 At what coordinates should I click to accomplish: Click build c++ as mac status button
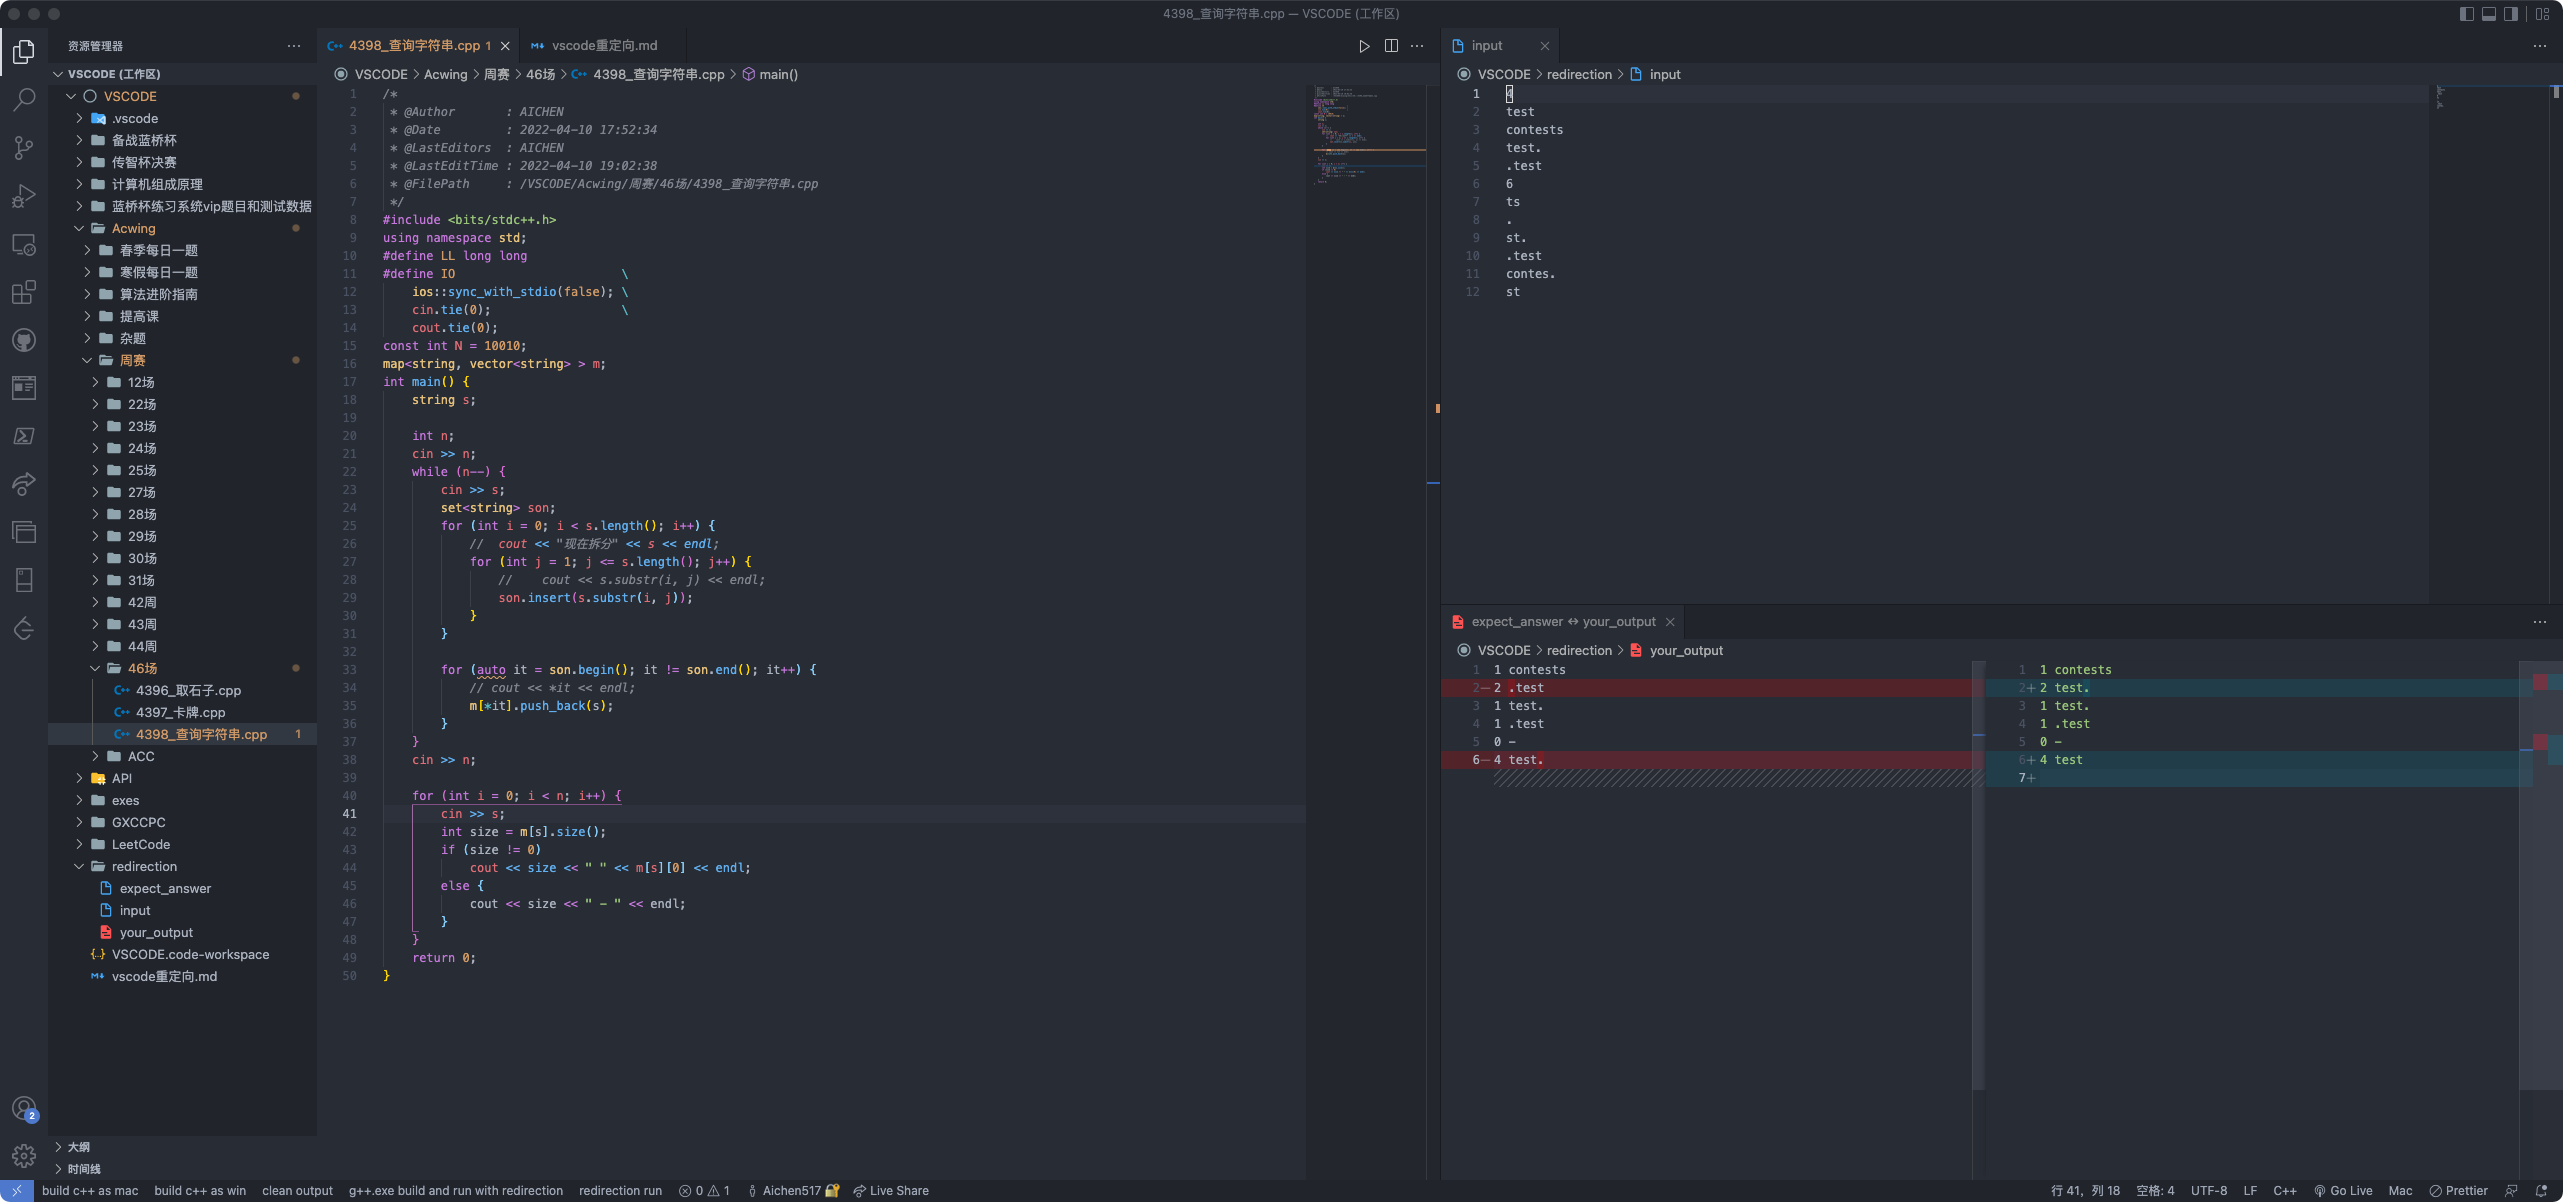point(90,1191)
